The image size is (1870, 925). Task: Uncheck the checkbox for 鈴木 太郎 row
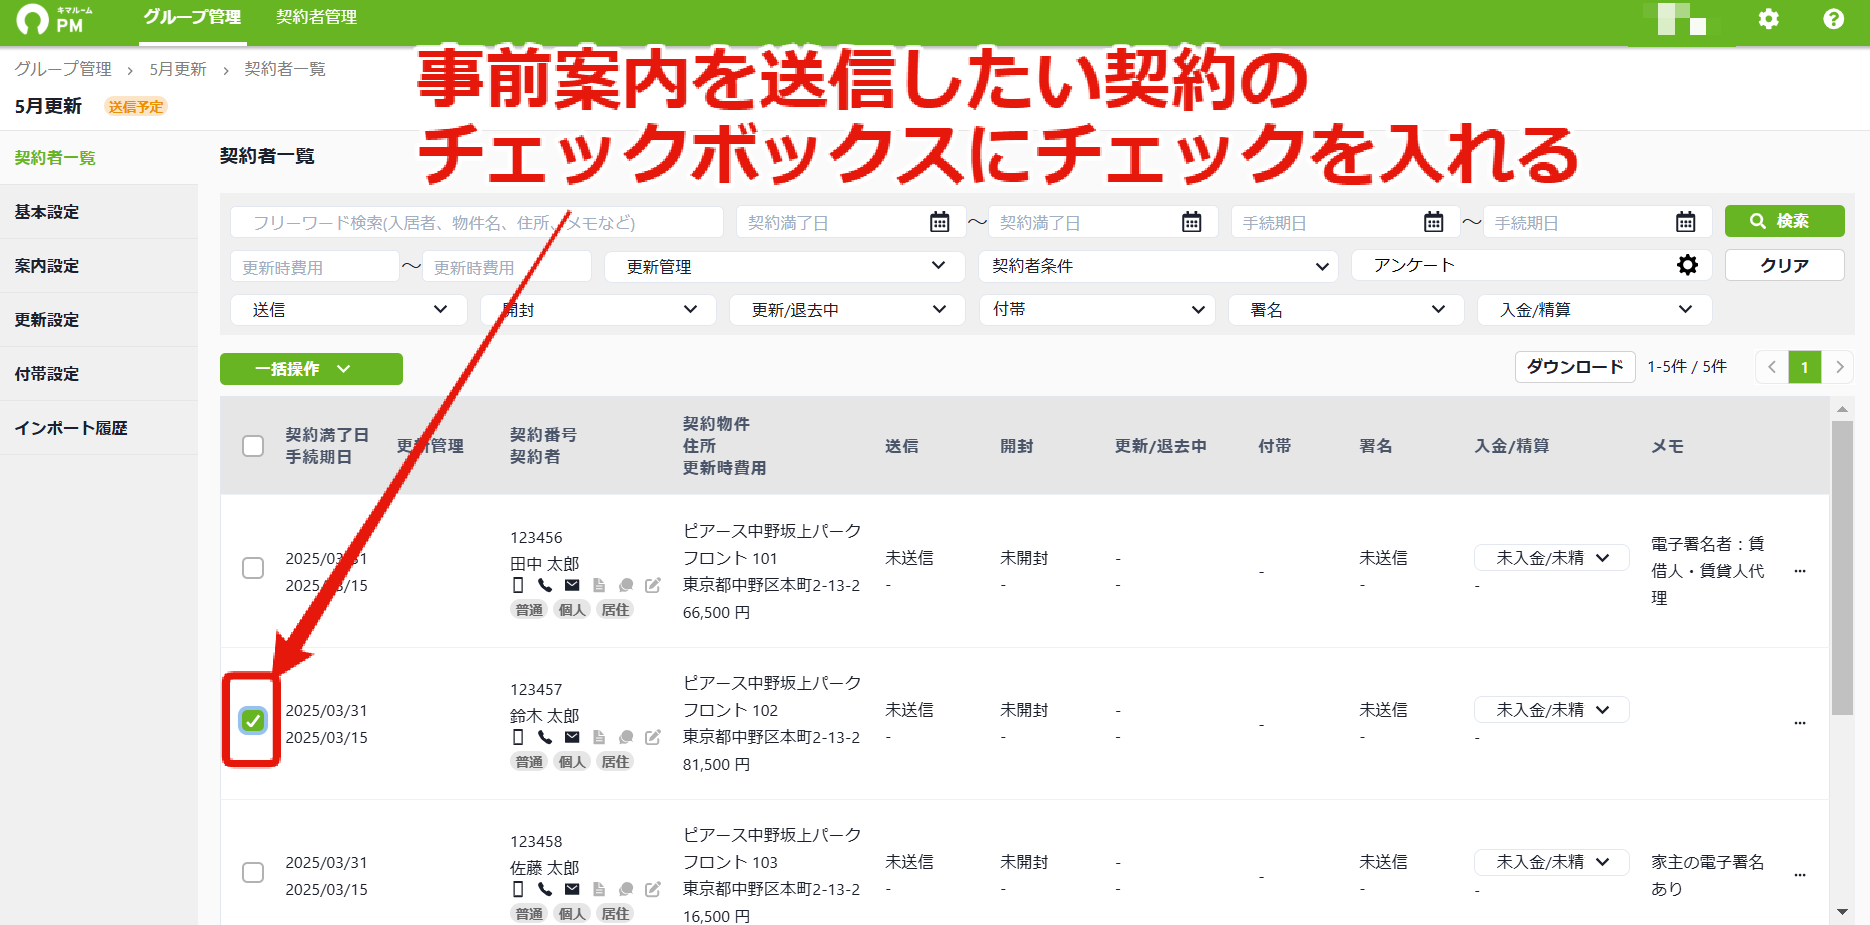[253, 720]
